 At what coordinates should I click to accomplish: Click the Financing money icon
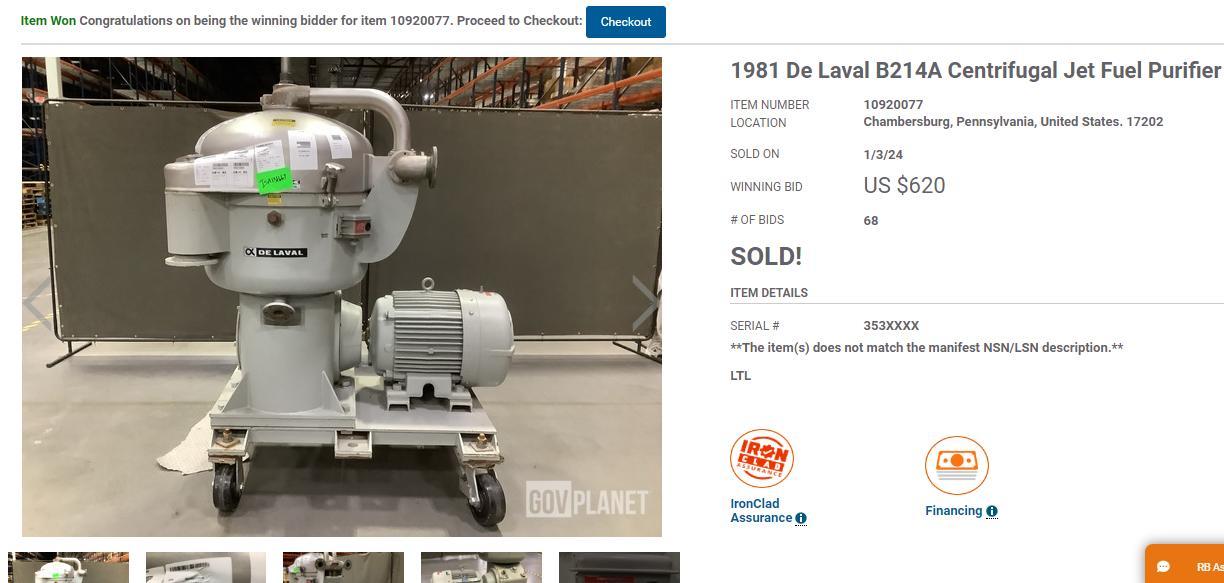pyautogui.click(x=957, y=466)
